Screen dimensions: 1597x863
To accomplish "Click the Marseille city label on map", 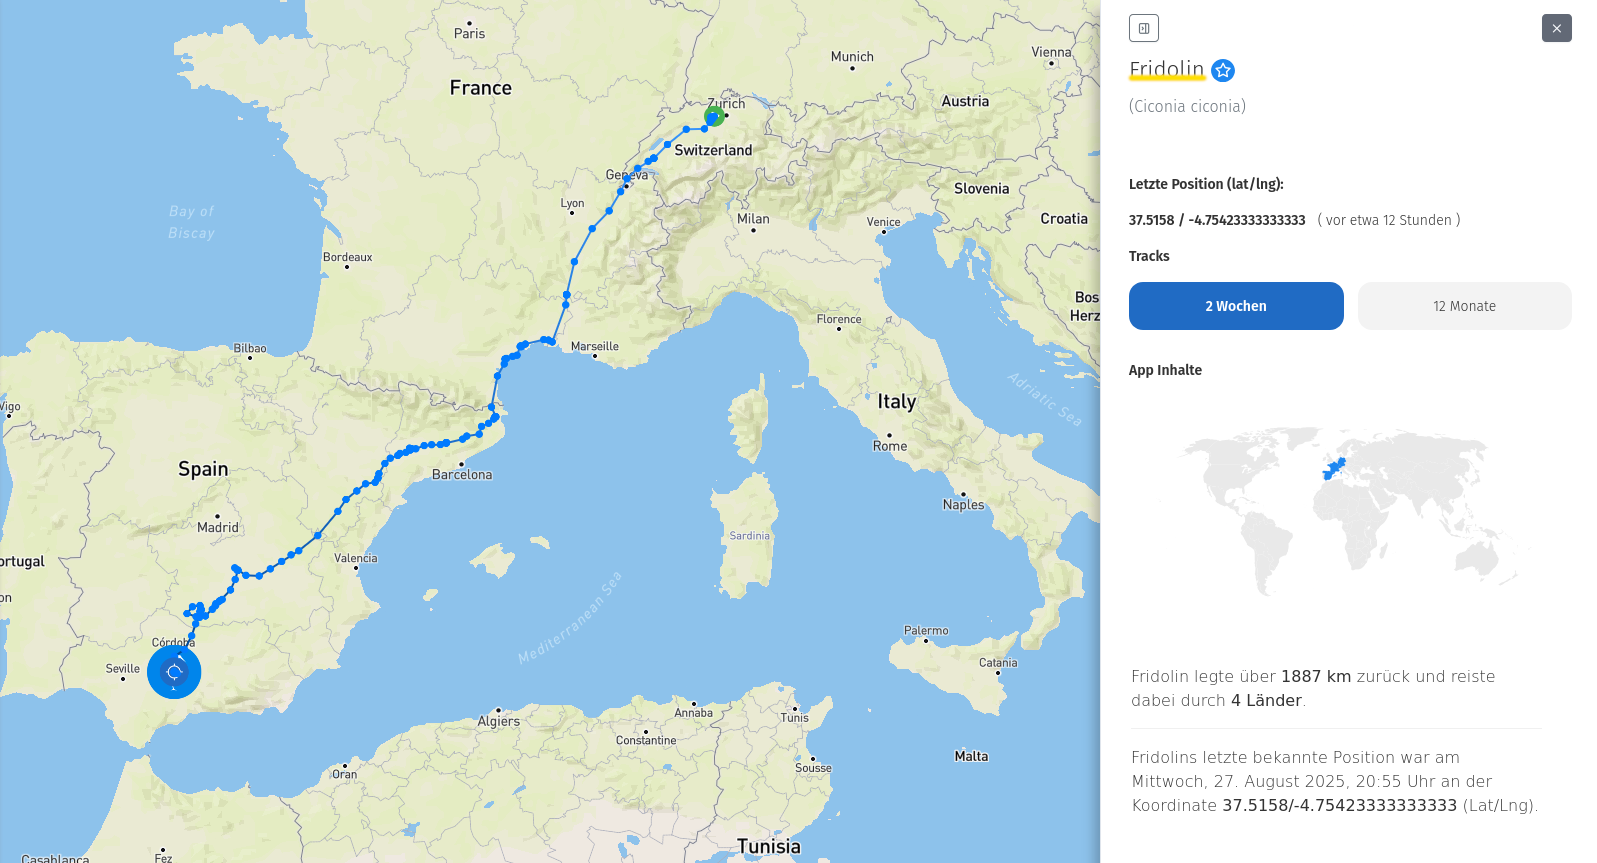I will 595,347.
